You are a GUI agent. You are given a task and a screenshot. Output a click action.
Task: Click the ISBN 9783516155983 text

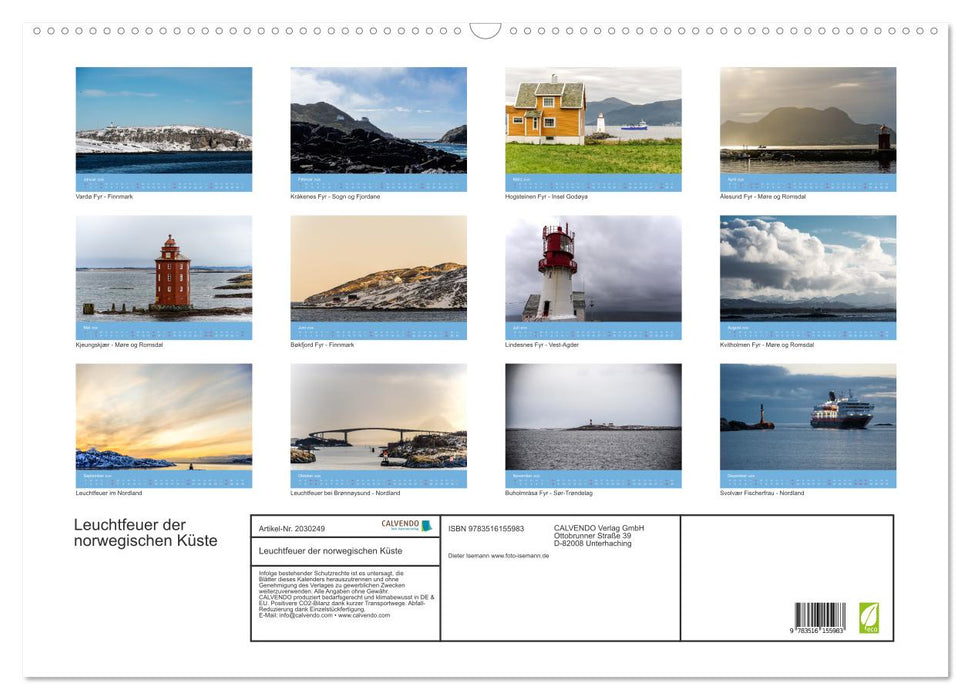(x=486, y=525)
